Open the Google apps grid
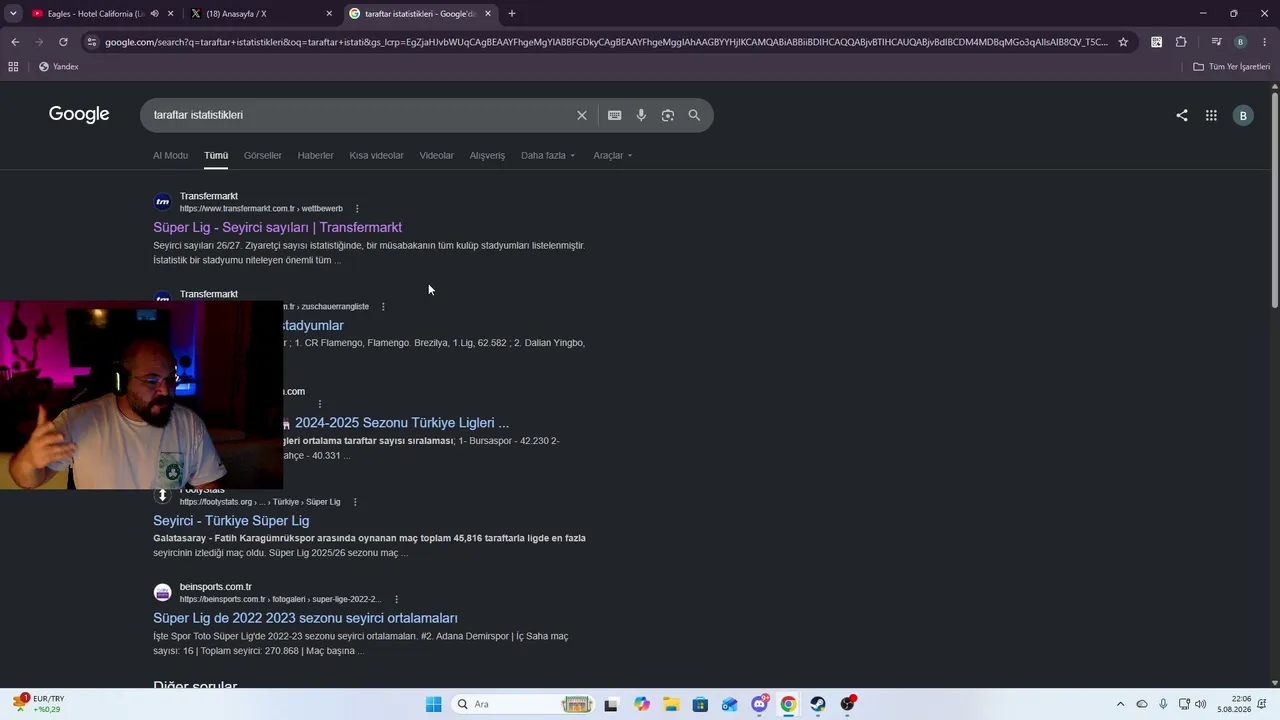1280x720 pixels. click(x=1211, y=115)
